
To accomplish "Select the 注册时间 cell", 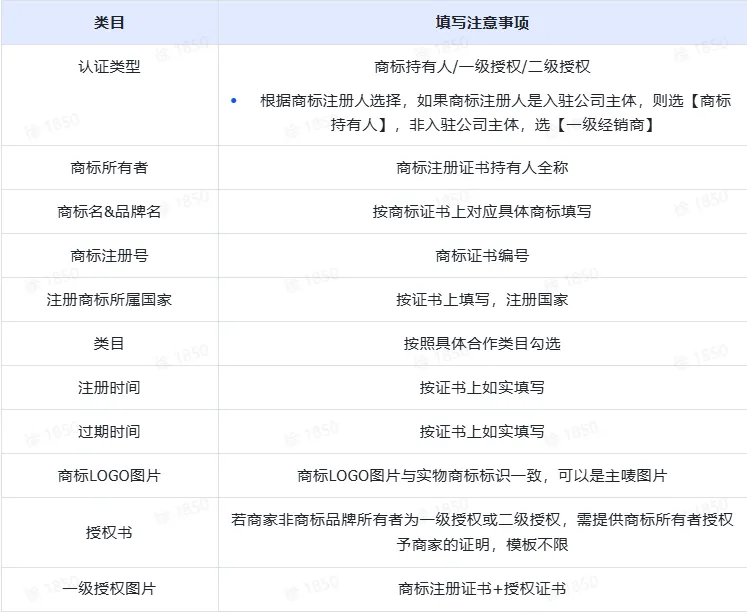I will click(109, 388).
